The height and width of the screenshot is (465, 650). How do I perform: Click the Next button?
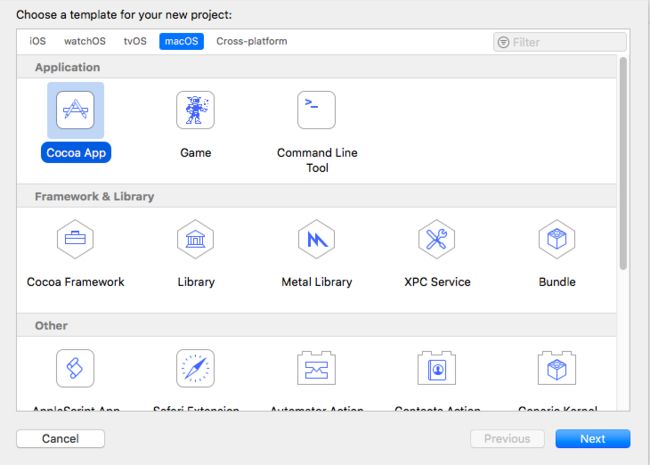coord(593,438)
